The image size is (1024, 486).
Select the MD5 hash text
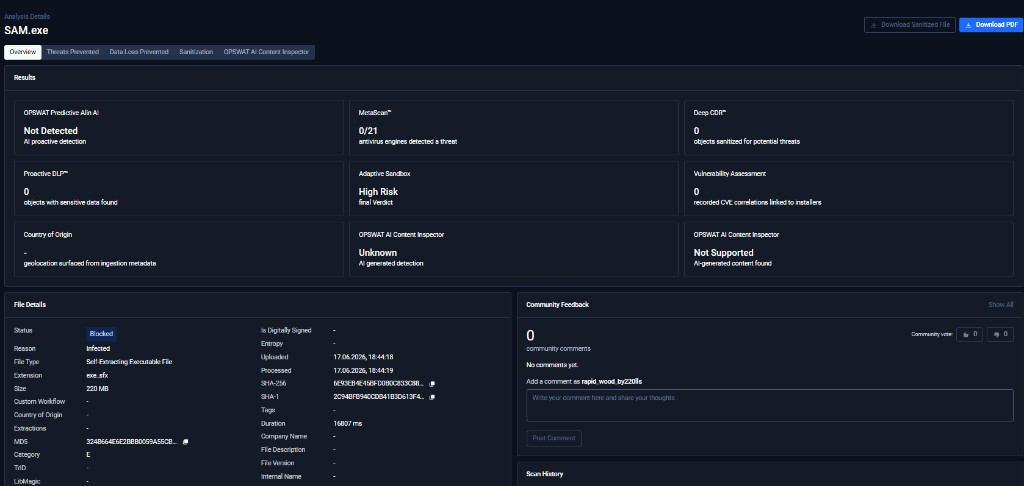(x=131, y=442)
